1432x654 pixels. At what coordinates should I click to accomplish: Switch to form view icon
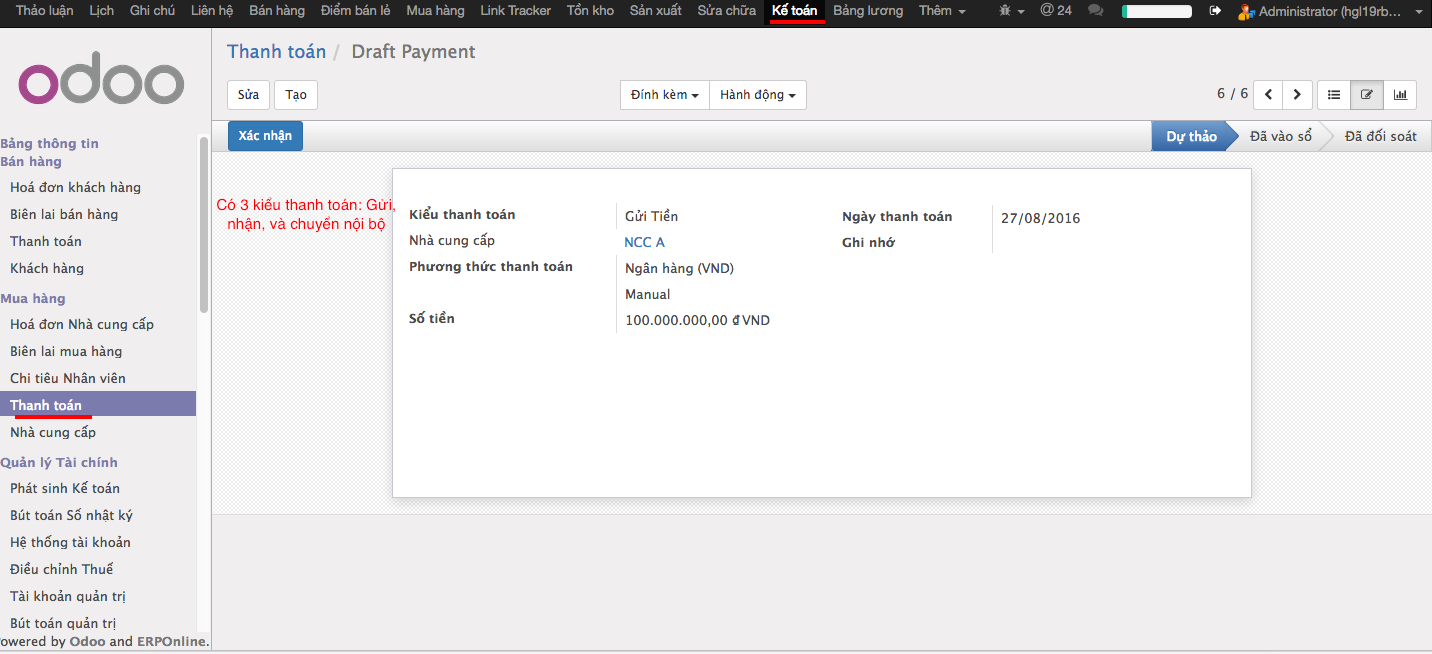pos(1367,94)
